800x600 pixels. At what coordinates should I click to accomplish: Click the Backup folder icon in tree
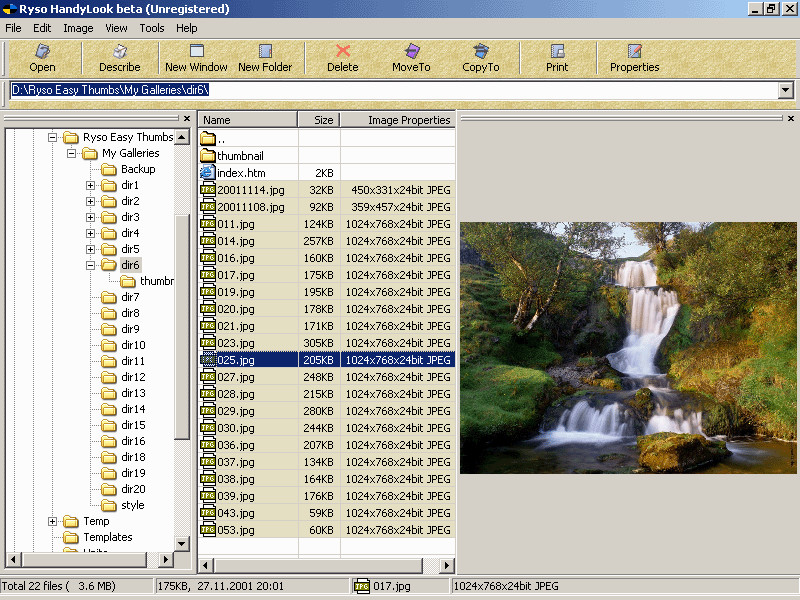point(109,169)
